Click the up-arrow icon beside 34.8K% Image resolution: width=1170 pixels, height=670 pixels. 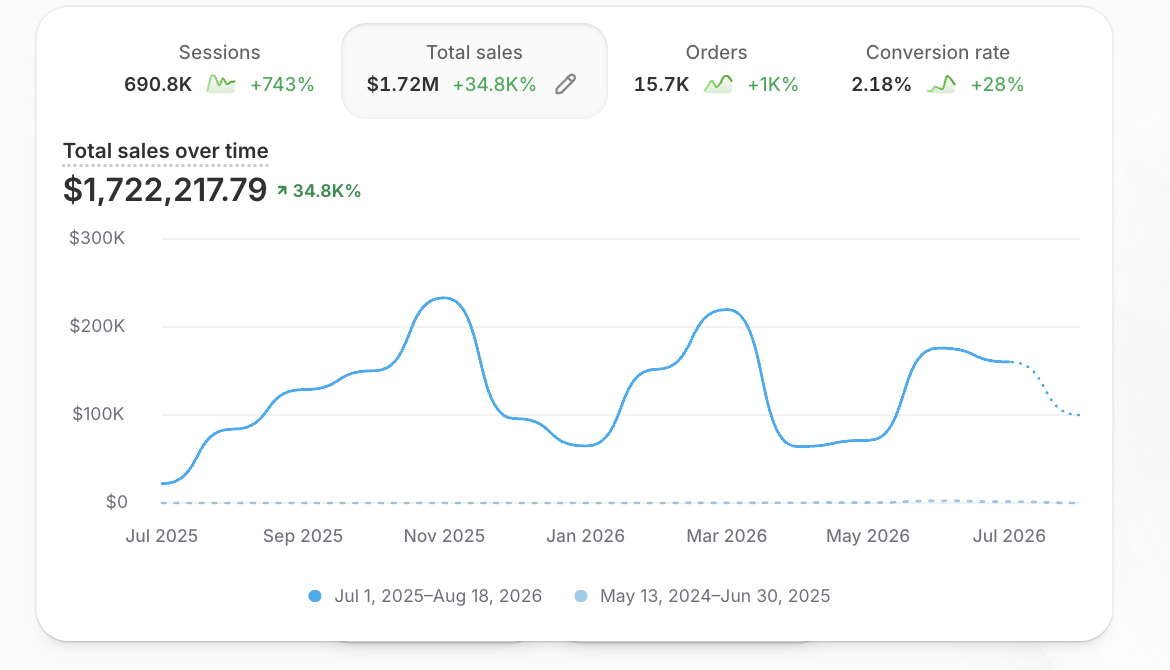[282, 191]
